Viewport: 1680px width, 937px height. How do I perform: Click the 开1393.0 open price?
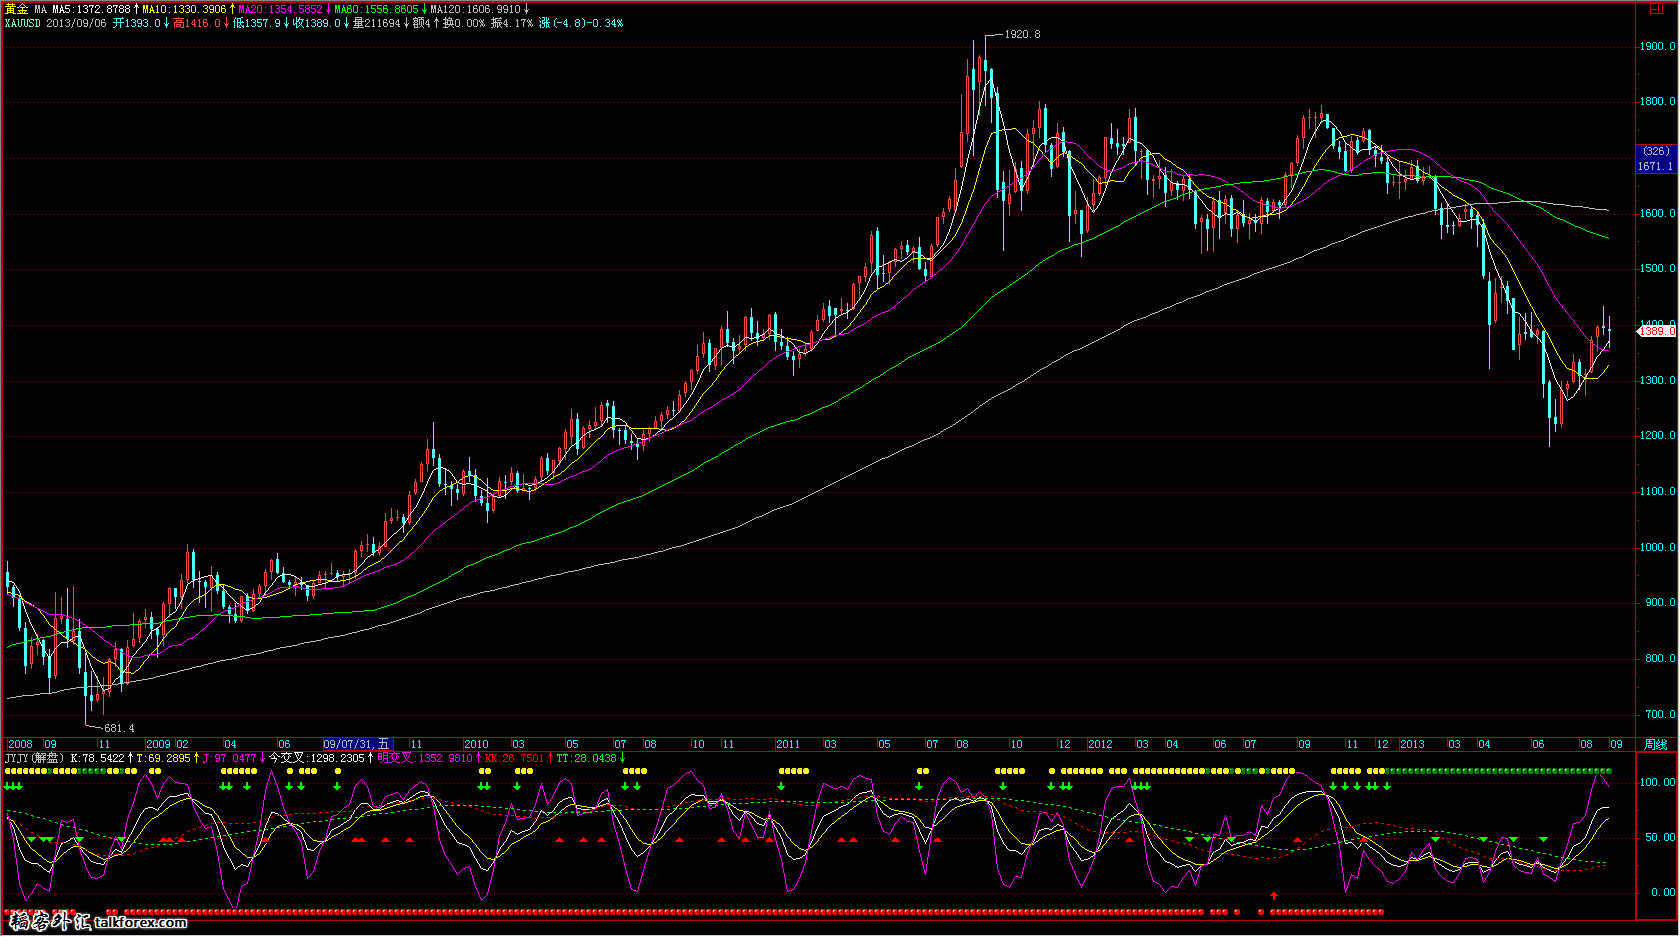pos(136,23)
